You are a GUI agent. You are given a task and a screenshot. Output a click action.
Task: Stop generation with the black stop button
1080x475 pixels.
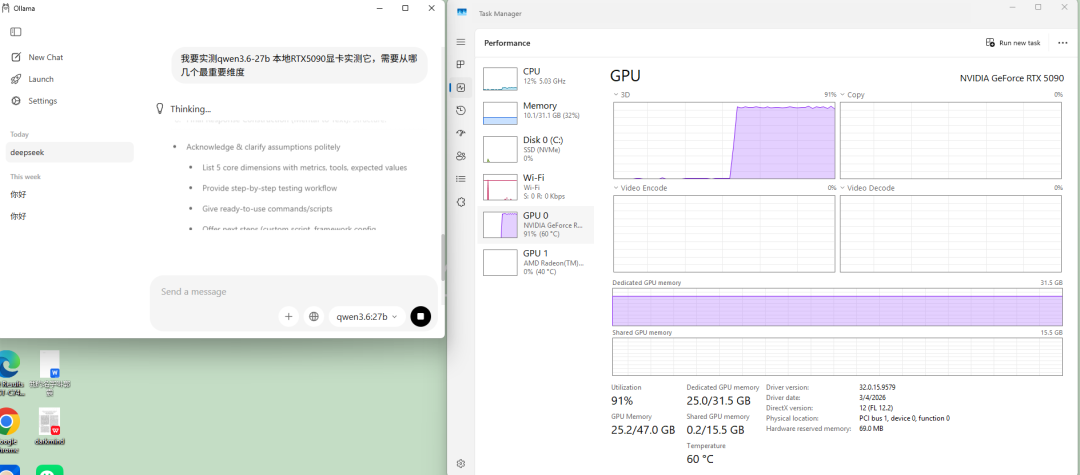click(421, 317)
